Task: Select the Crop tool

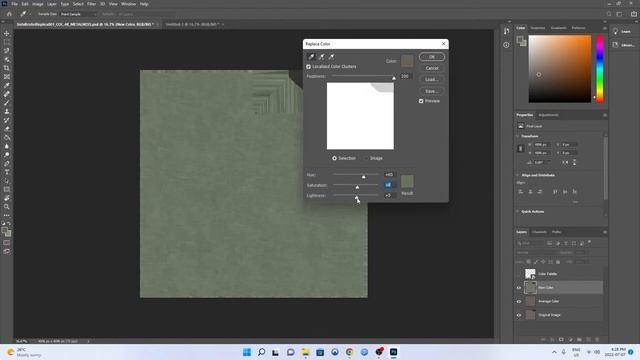Action: point(7,68)
